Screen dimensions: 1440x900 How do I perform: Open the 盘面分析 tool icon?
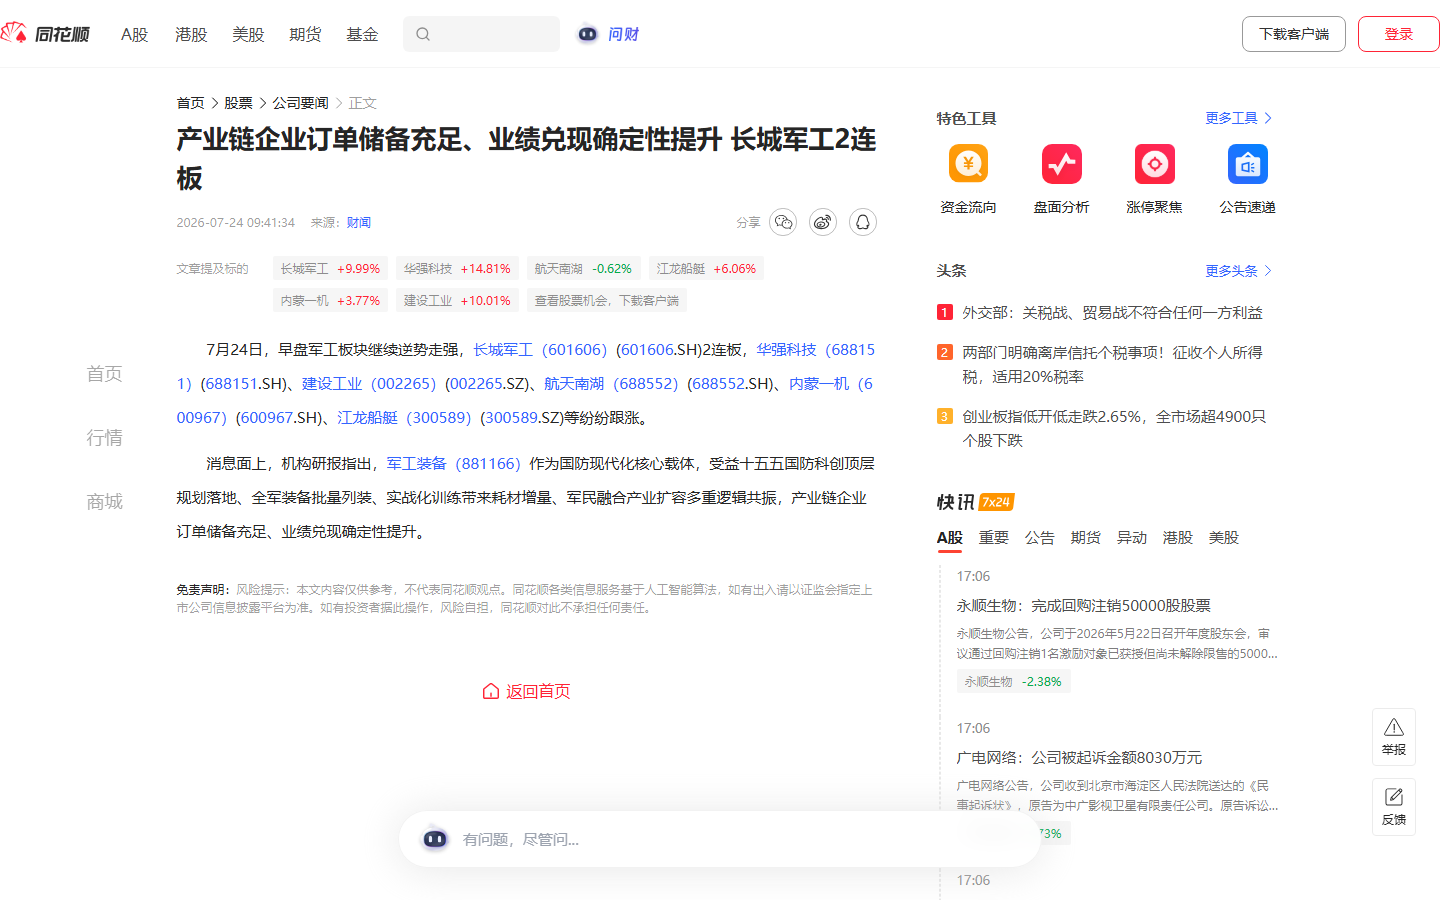[x=1062, y=164]
